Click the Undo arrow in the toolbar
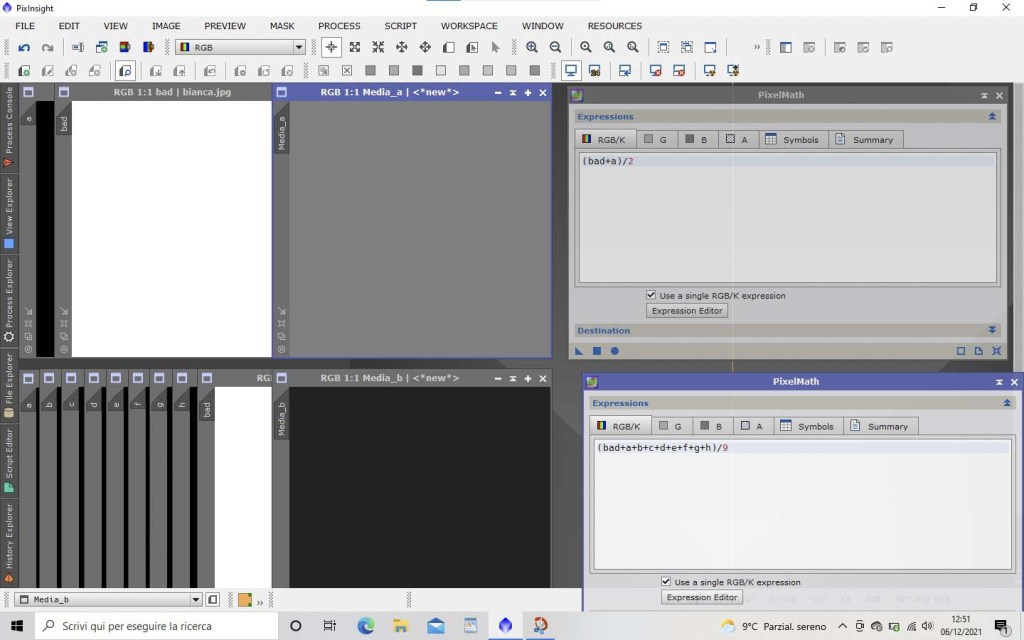 point(24,47)
